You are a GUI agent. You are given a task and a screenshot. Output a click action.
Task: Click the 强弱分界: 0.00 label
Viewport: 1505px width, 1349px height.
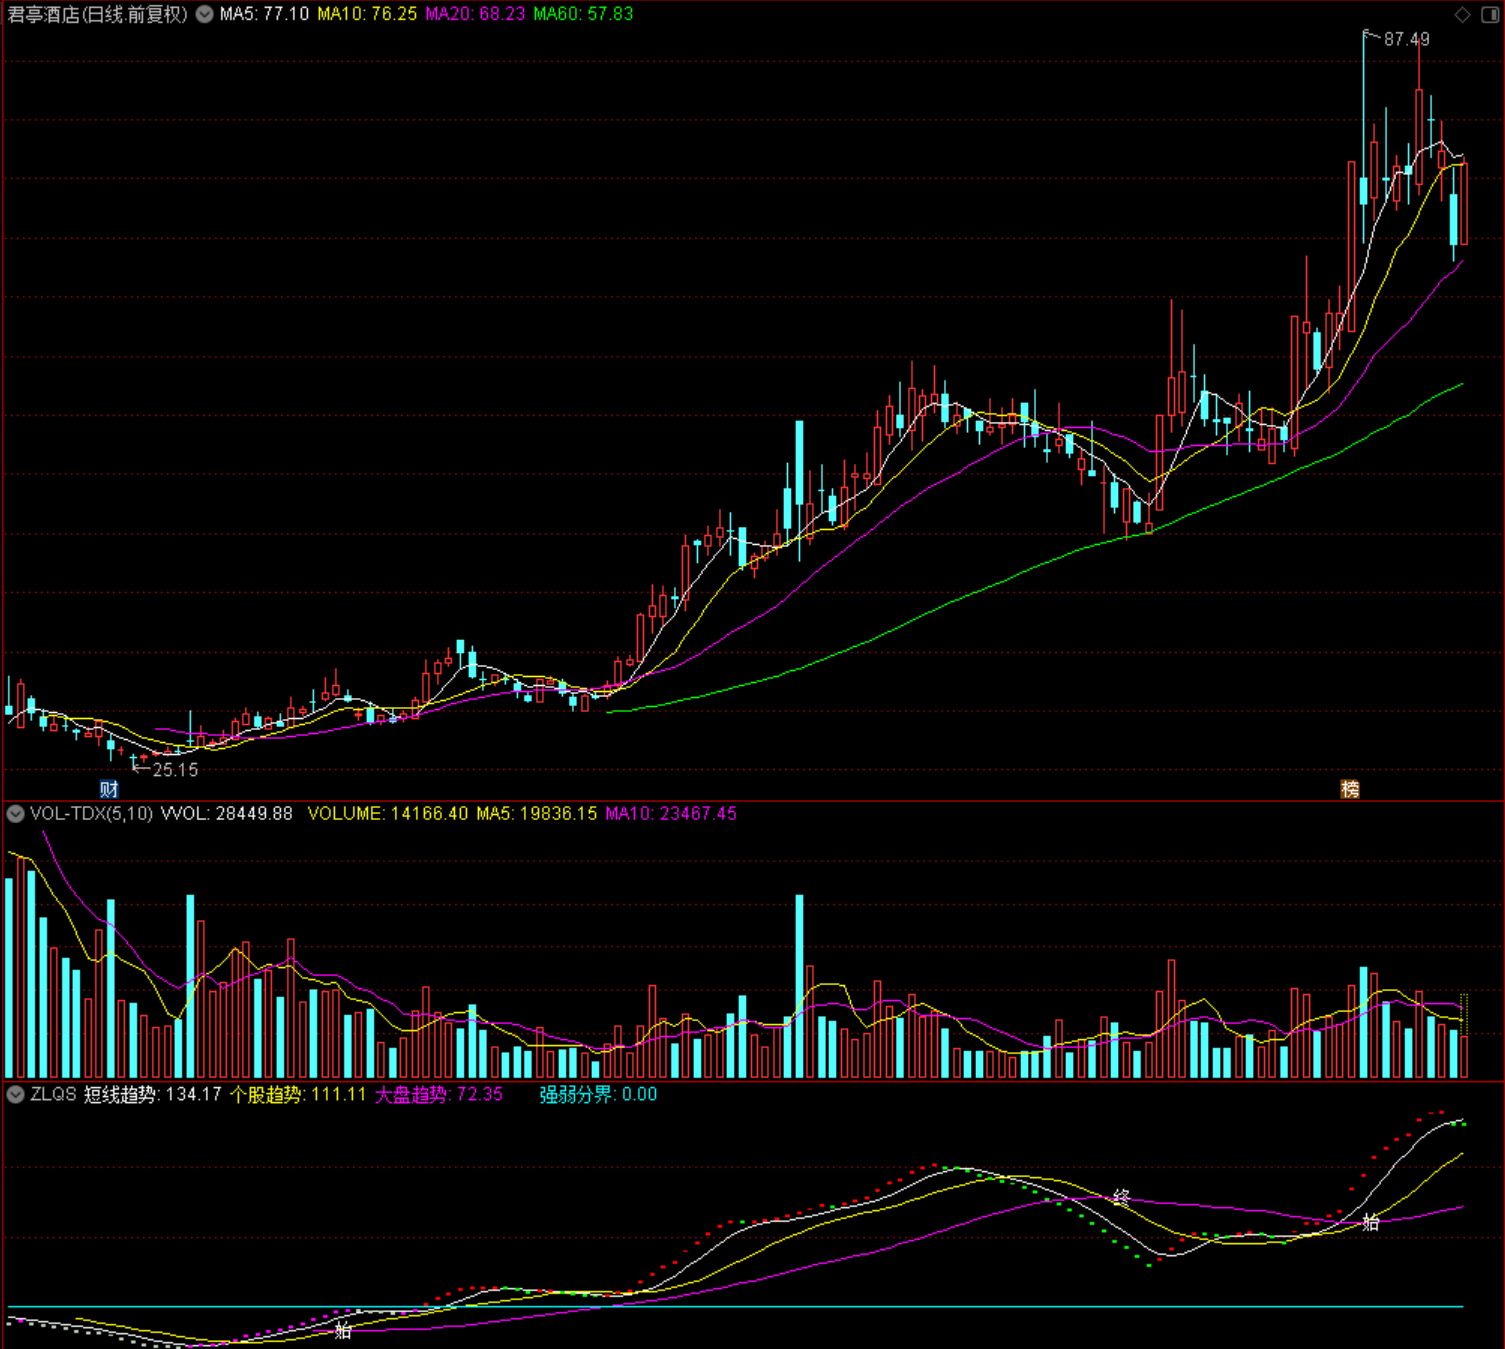598,1094
